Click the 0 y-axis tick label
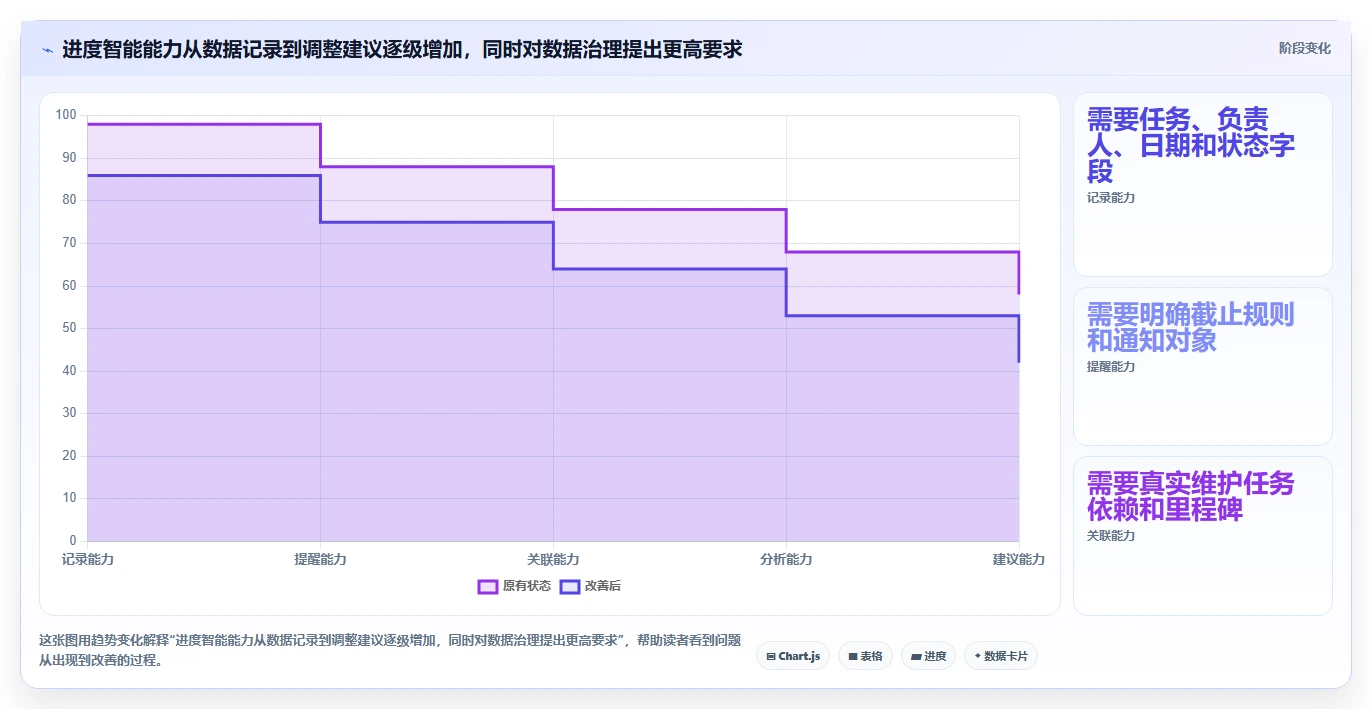This screenshot has height=709, width=1372. [x=73, y=541]
